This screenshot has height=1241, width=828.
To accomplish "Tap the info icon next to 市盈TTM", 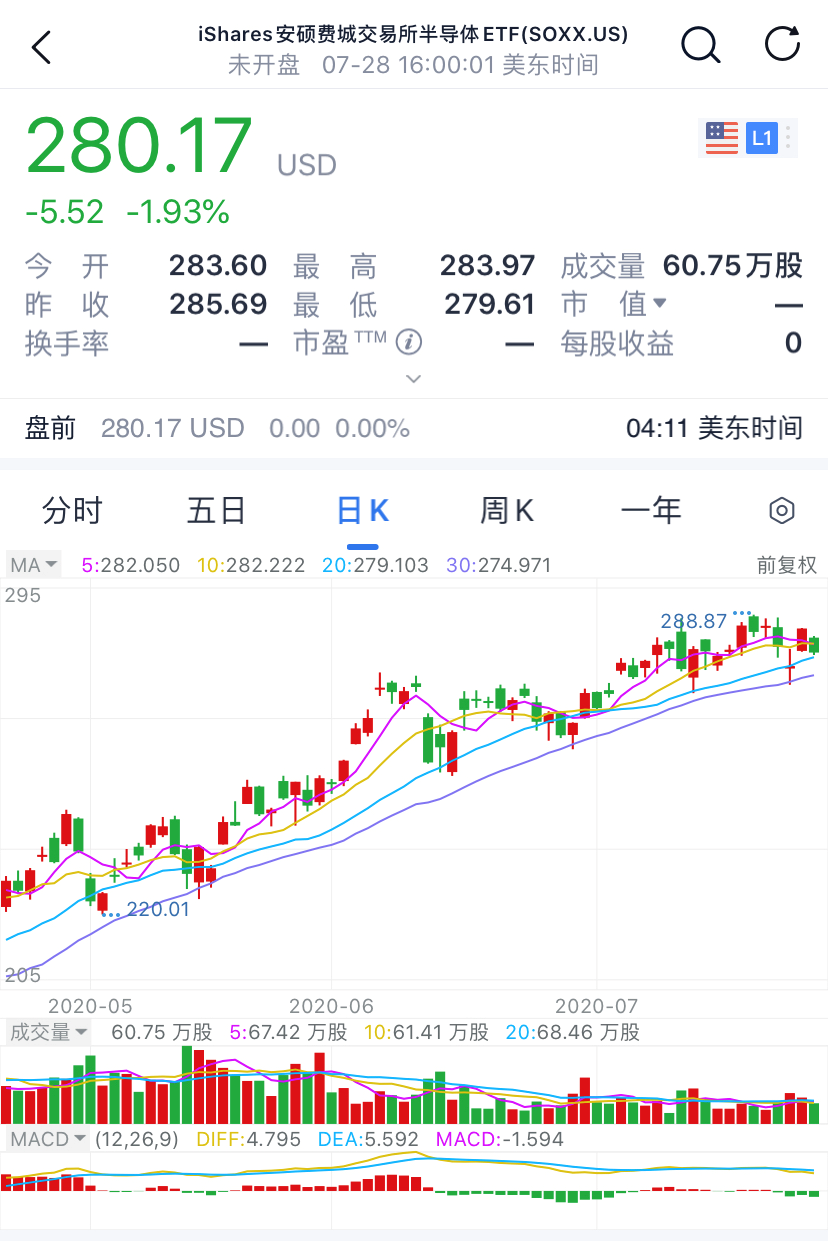I will click(408, 343).
